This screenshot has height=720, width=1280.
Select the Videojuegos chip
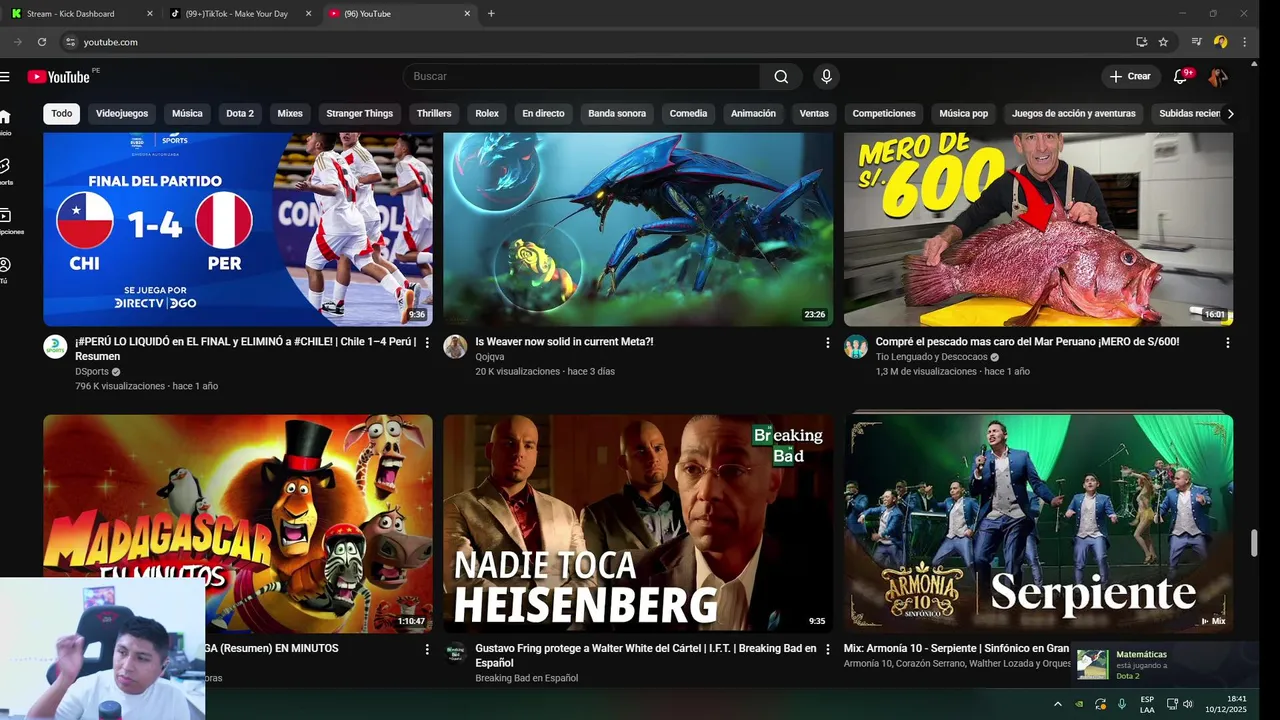tap(122, 114)
